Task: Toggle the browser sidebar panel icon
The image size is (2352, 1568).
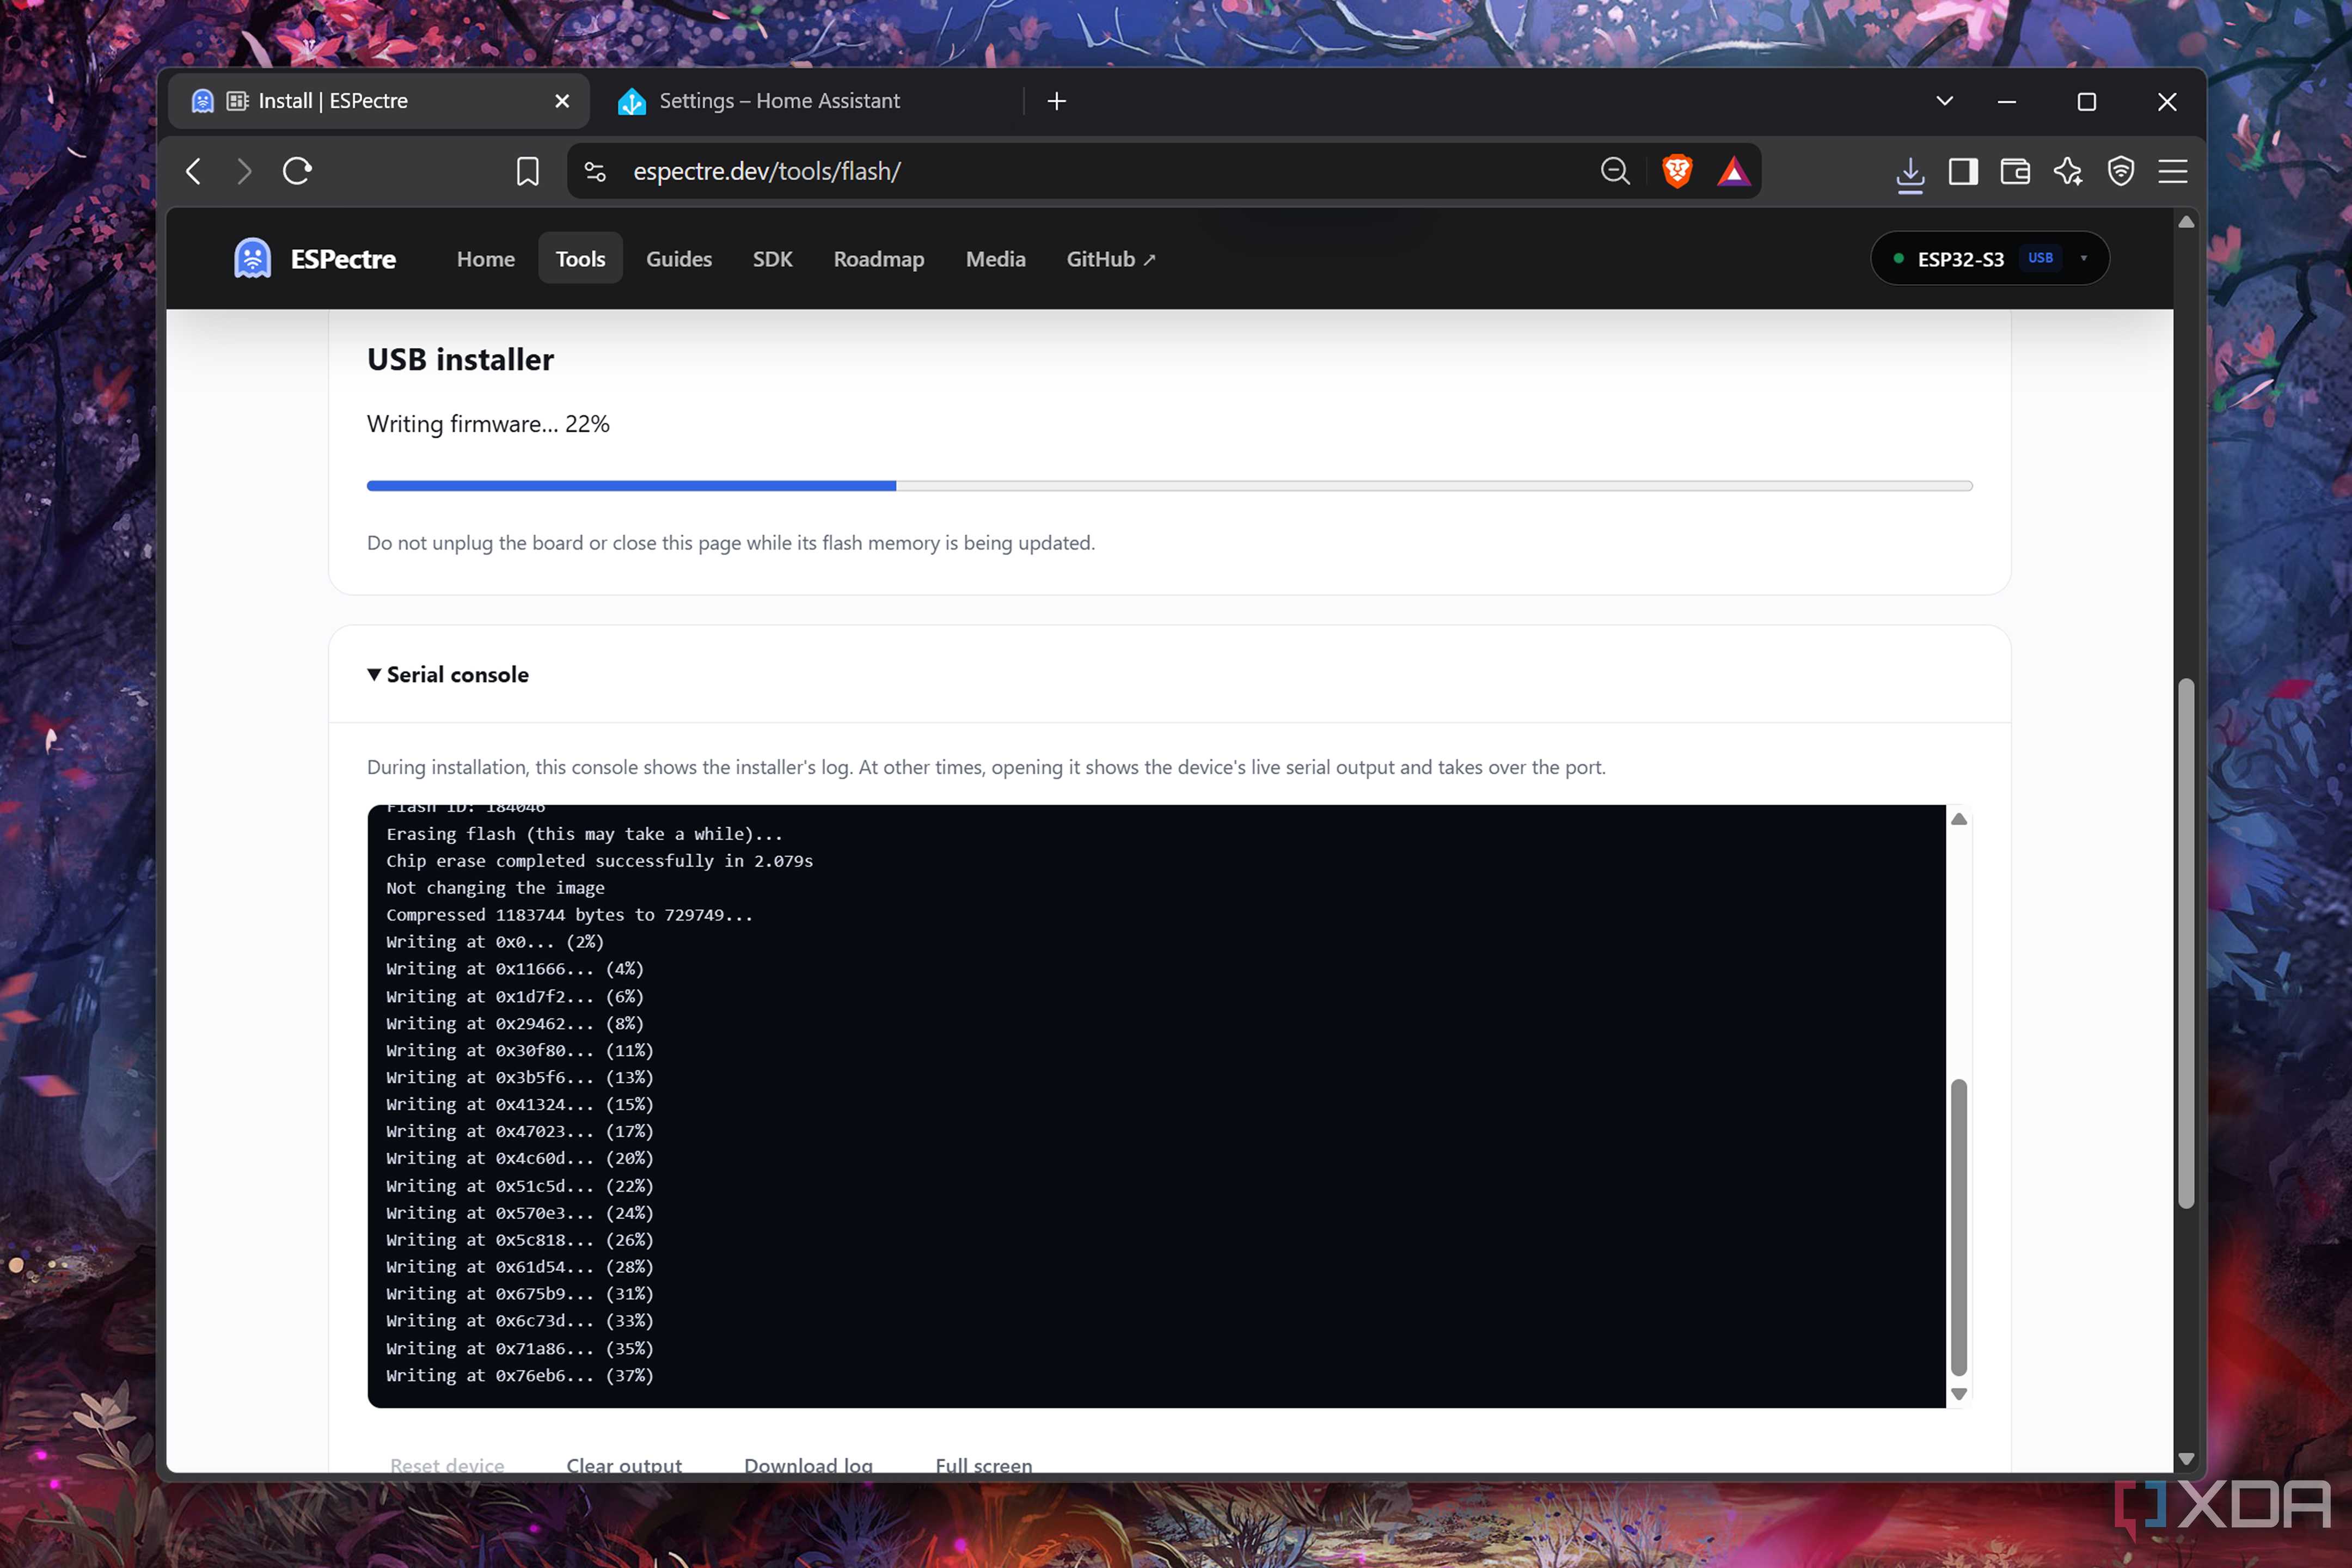Action: click(1963, 171)
